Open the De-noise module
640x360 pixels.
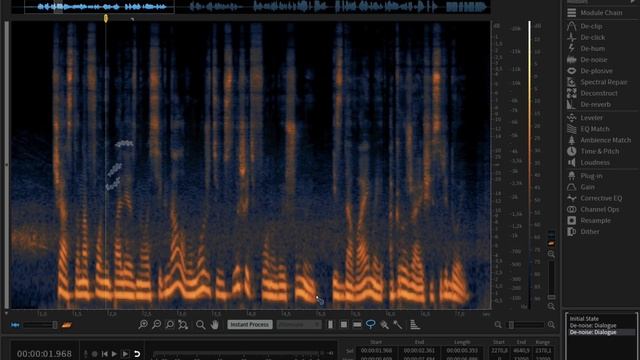587,60
